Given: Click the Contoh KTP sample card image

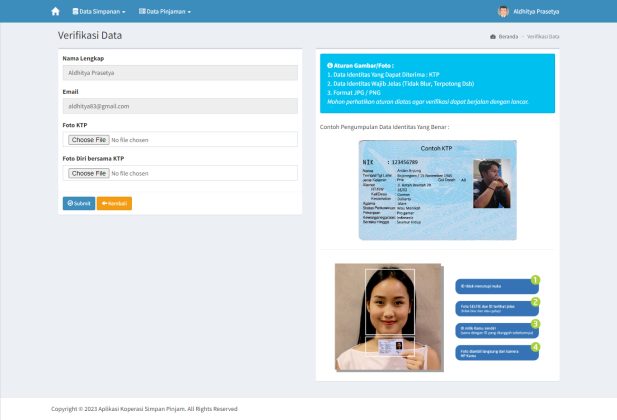Looking at the screenshot, I should click(438, 189).
